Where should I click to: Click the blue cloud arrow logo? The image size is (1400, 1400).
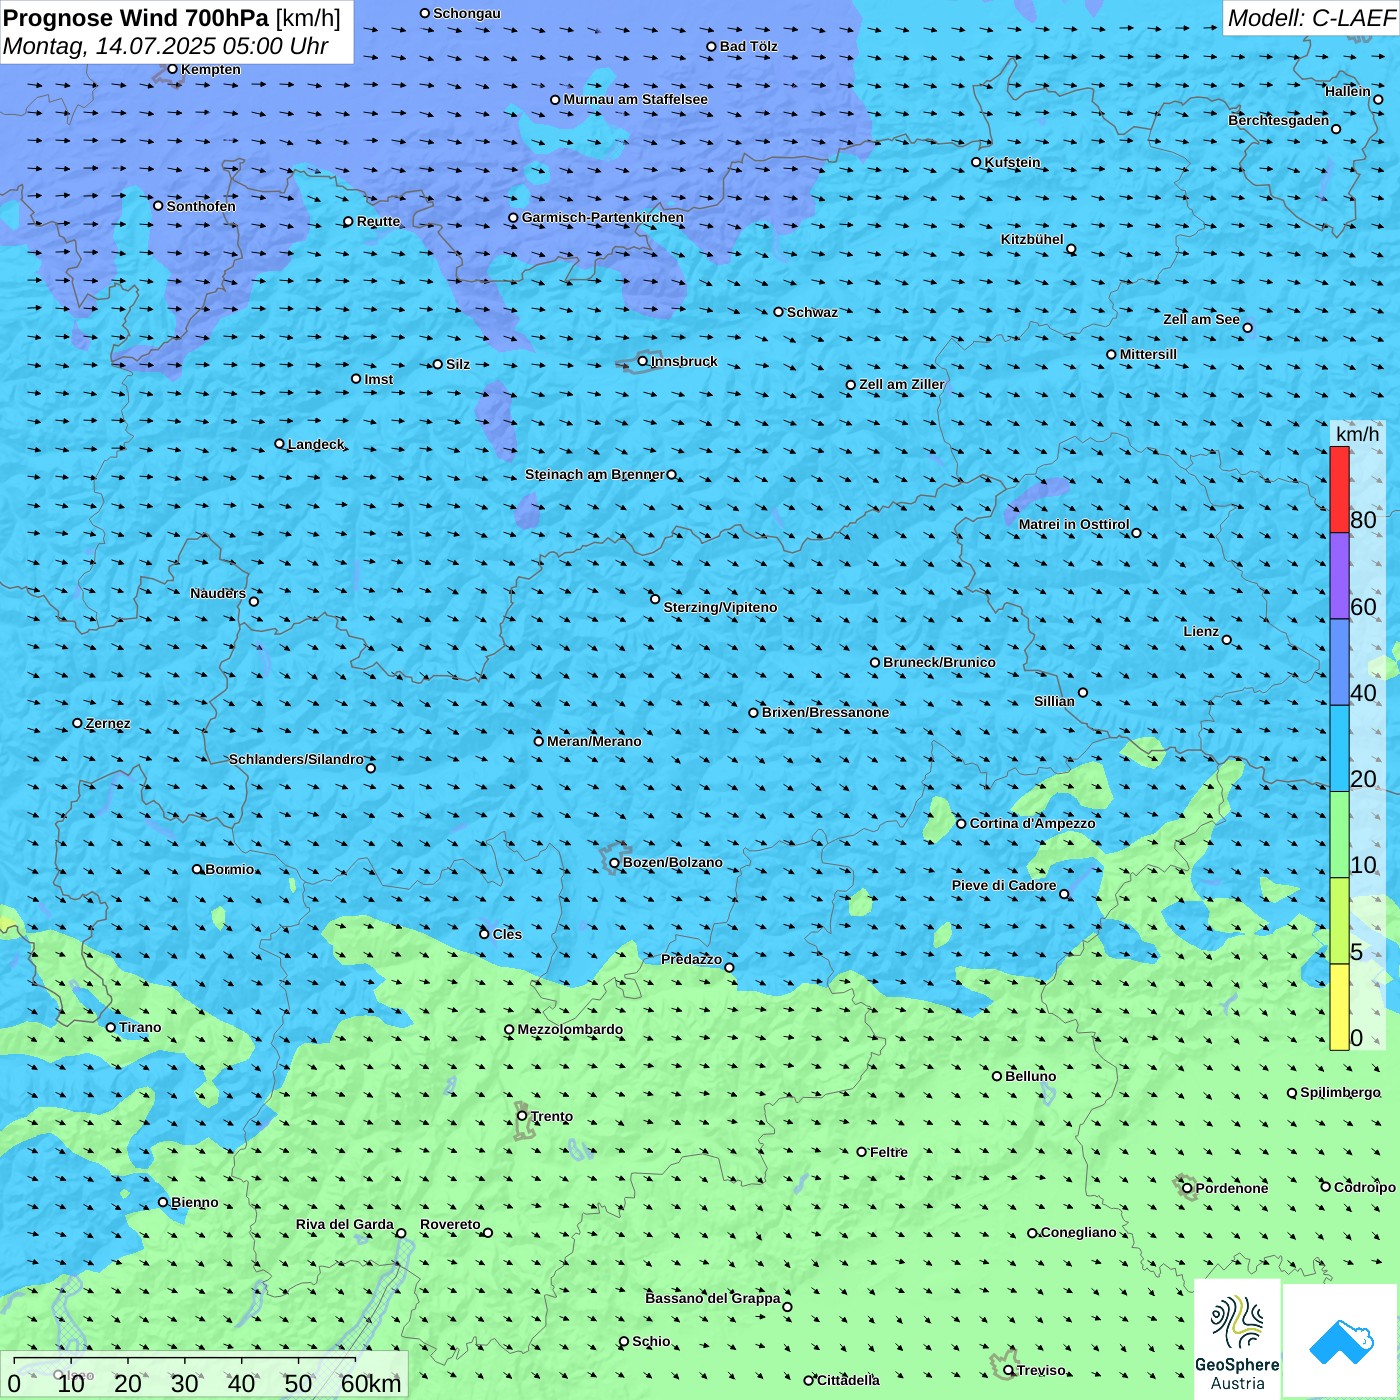click(1341, 1341)
